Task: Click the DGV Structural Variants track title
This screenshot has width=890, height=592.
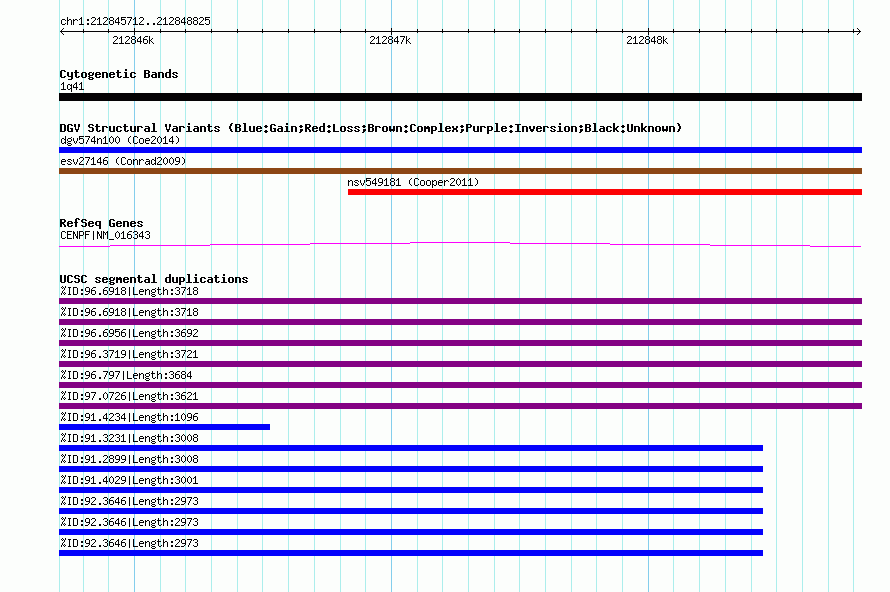Action: click(371, 128)
